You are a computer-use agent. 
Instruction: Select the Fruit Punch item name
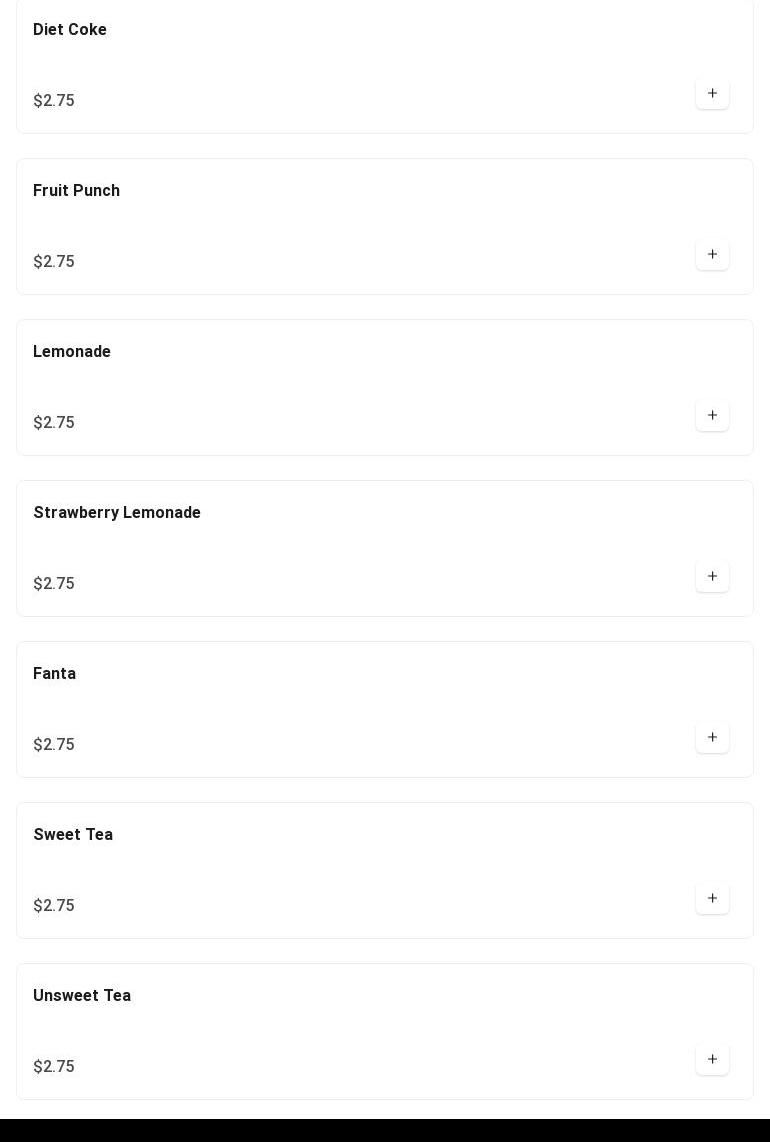76,191
